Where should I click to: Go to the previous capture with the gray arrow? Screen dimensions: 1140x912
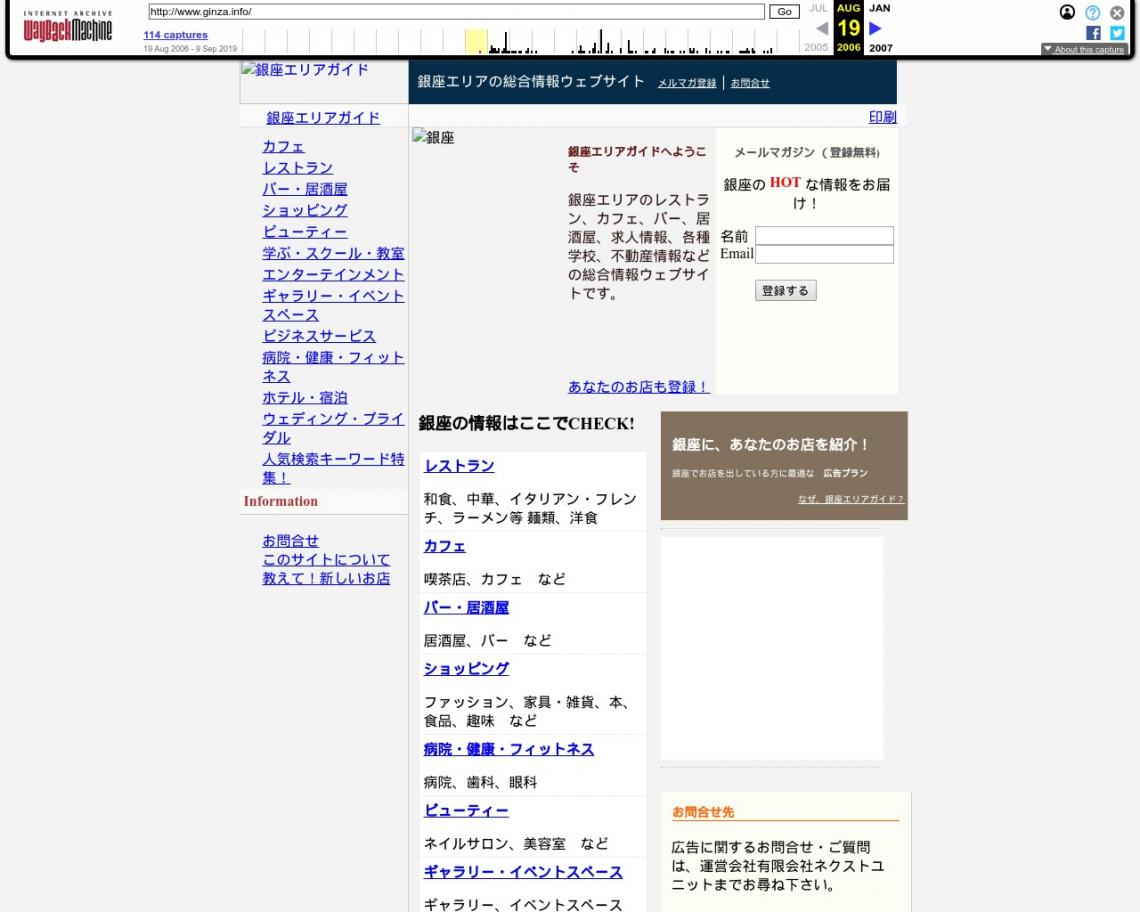click(822, 28)
